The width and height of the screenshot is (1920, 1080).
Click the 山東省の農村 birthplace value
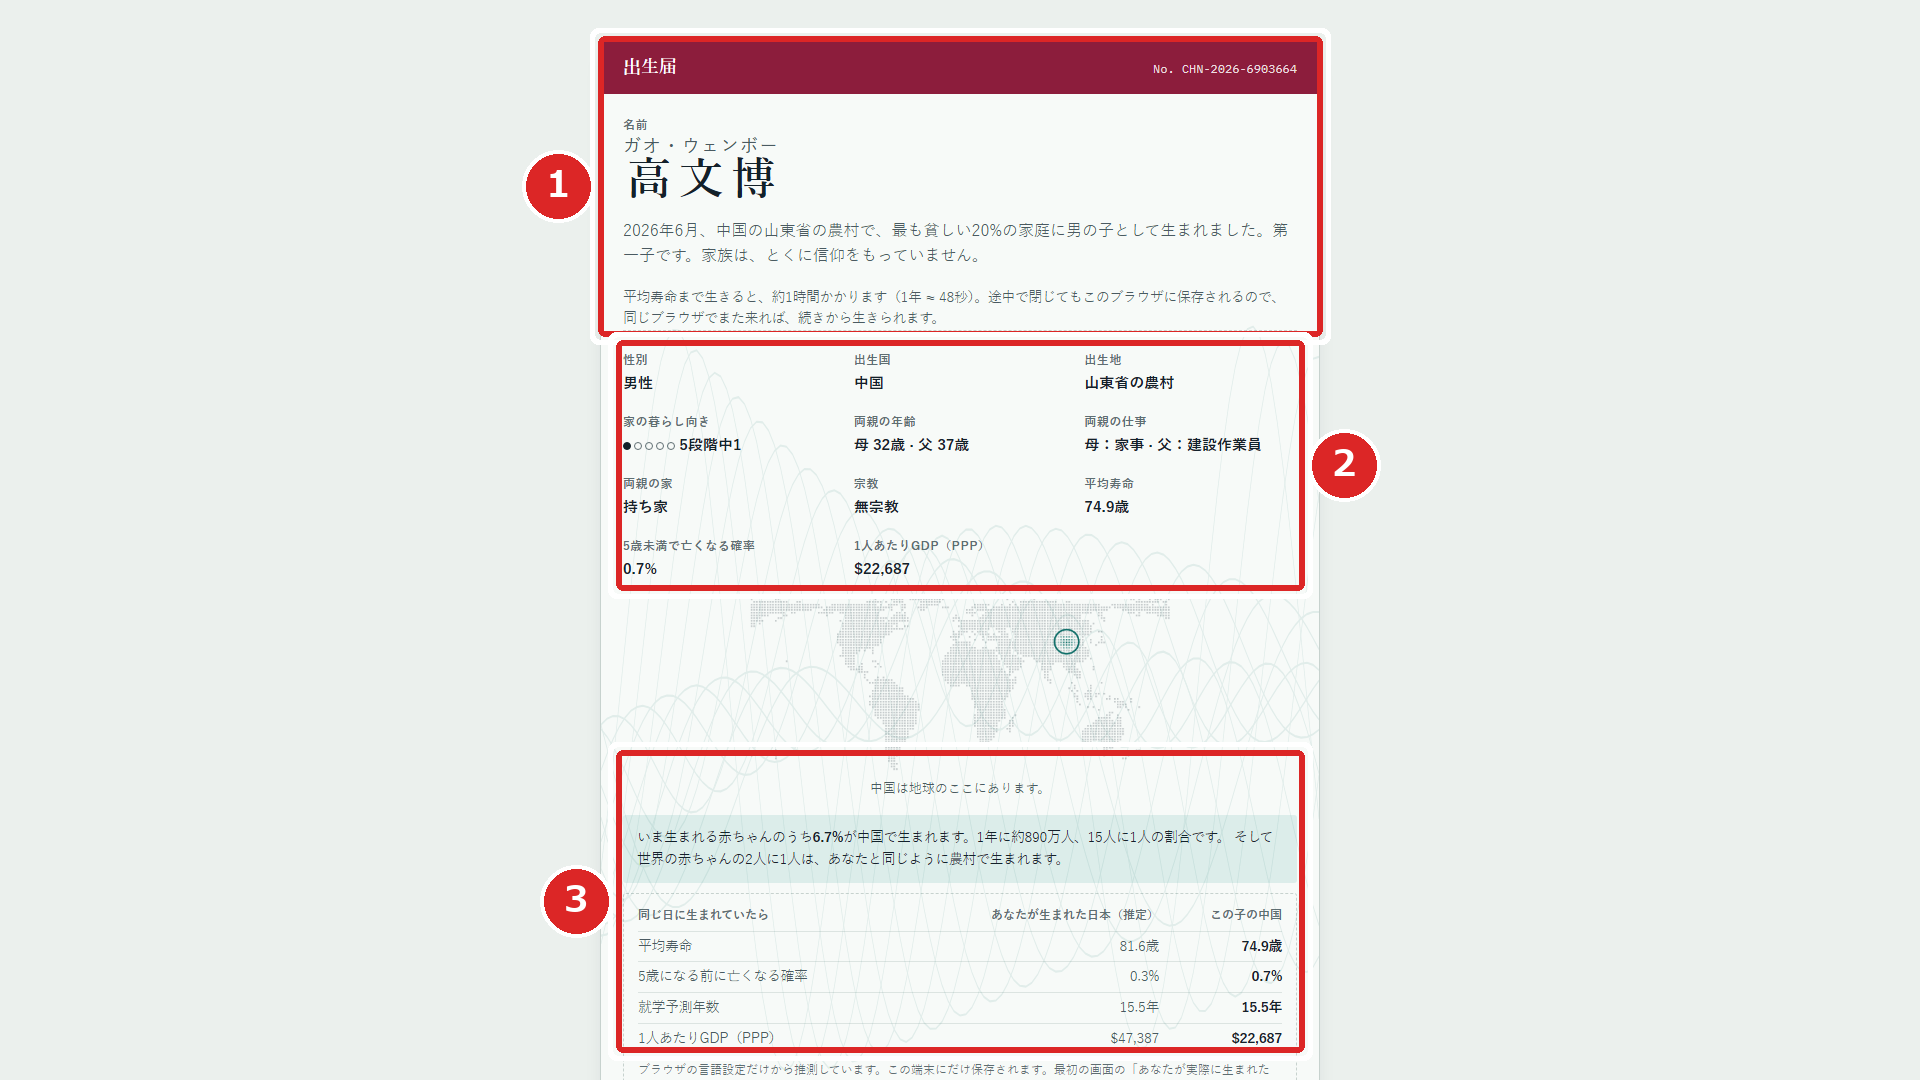click(1129, 383)
